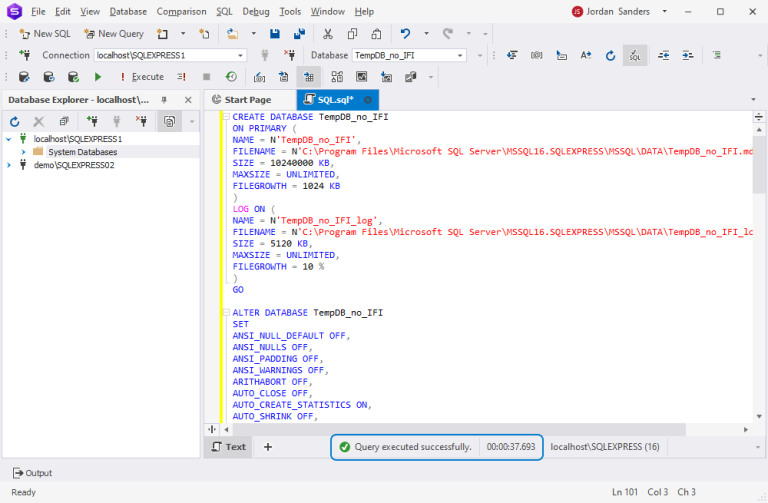768x503 pixels.
Task: Open the Database combo box
Action: click(408, 55)
